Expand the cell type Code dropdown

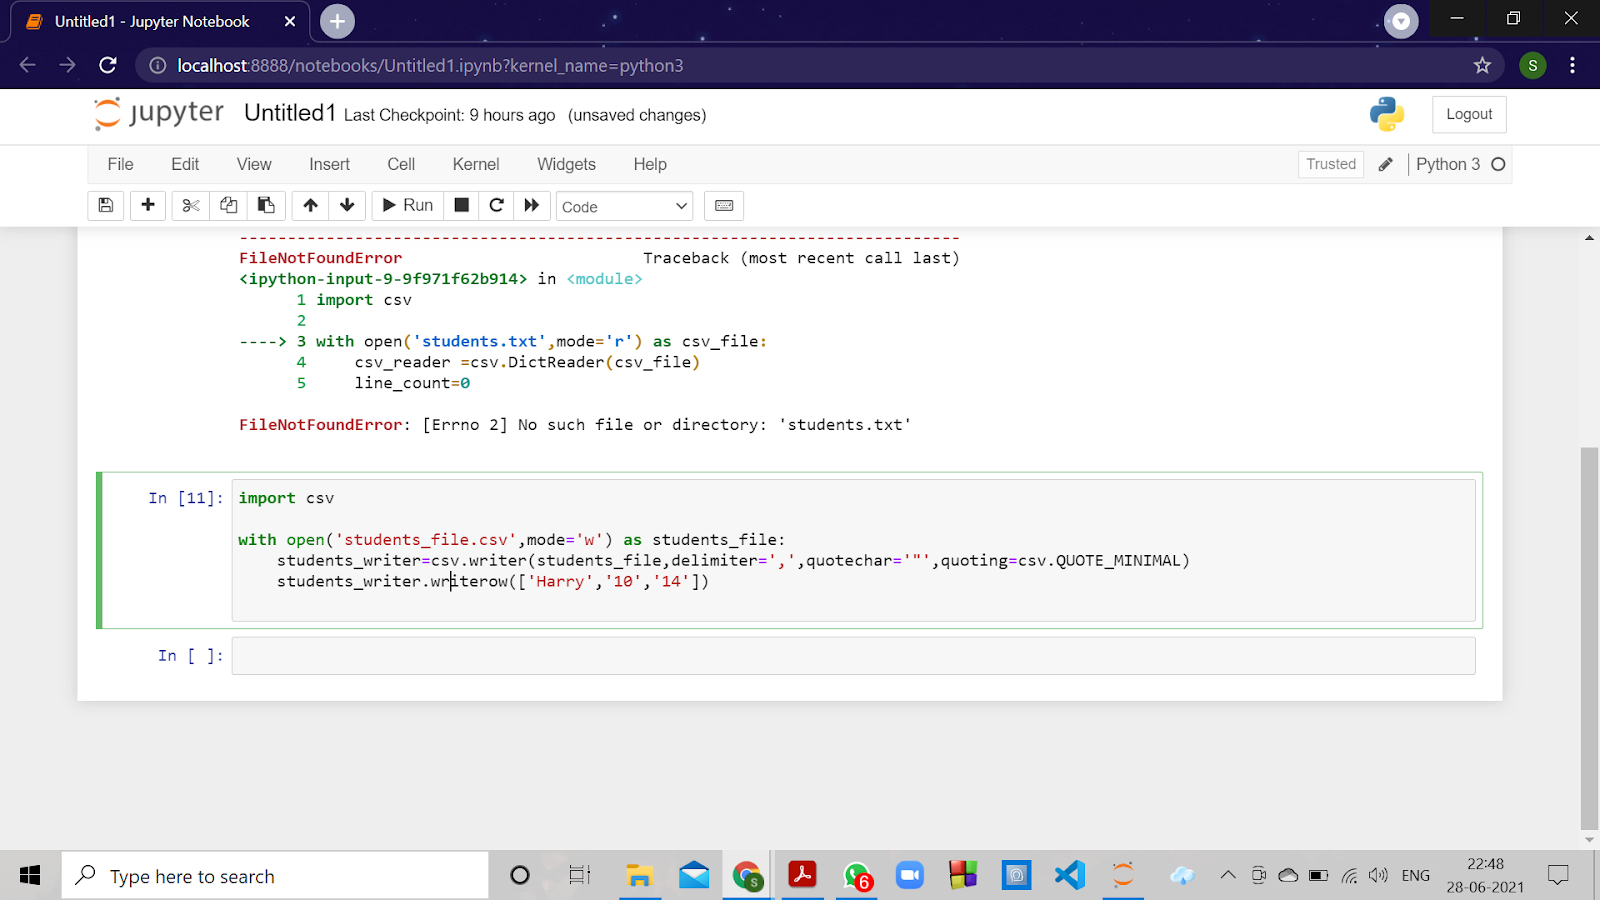(x=624, y=206)
